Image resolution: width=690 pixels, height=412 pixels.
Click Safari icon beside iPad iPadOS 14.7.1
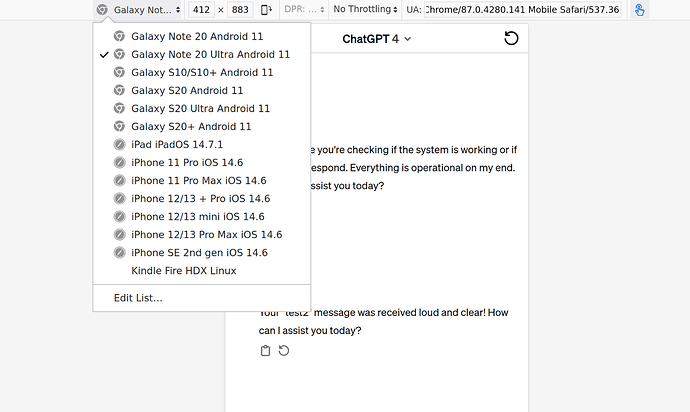(119, 144)
